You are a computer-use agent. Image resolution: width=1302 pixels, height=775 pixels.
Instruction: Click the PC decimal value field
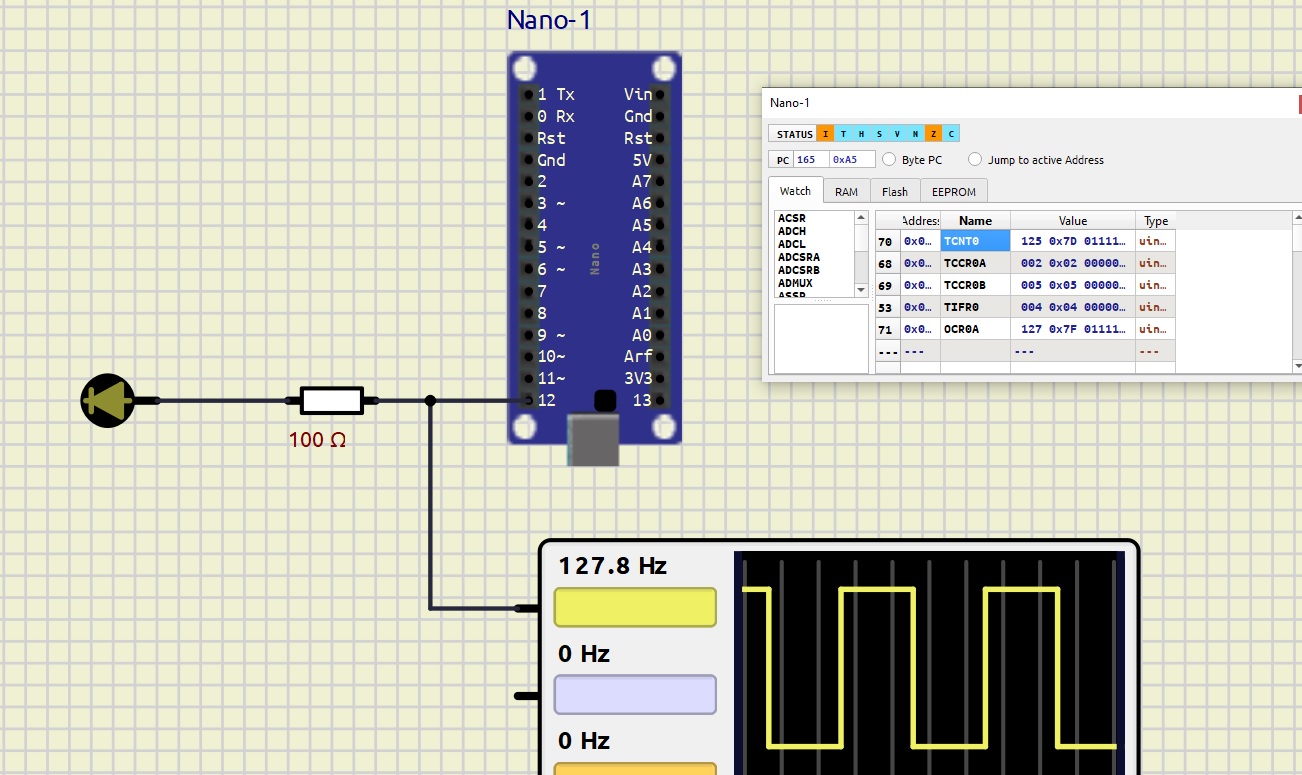pyautogui.click(x=810, y=160)
